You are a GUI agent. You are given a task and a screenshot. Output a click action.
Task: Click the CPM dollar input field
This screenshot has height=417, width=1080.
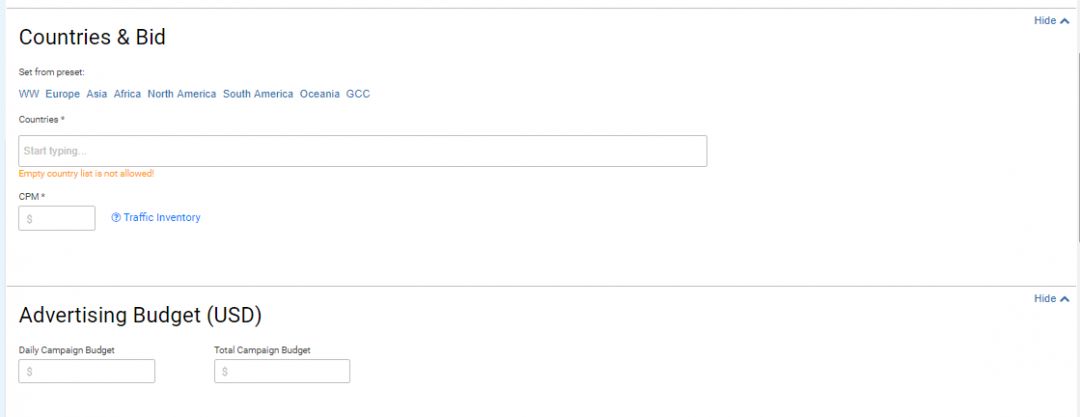click(57, 218)
